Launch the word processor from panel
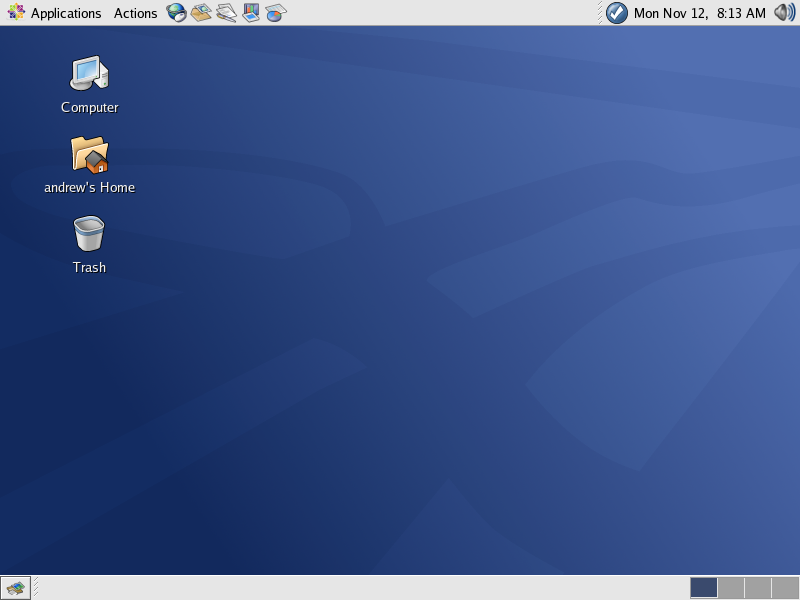Image resolution: width=800 pixels, height=600 pixels. 227,13
